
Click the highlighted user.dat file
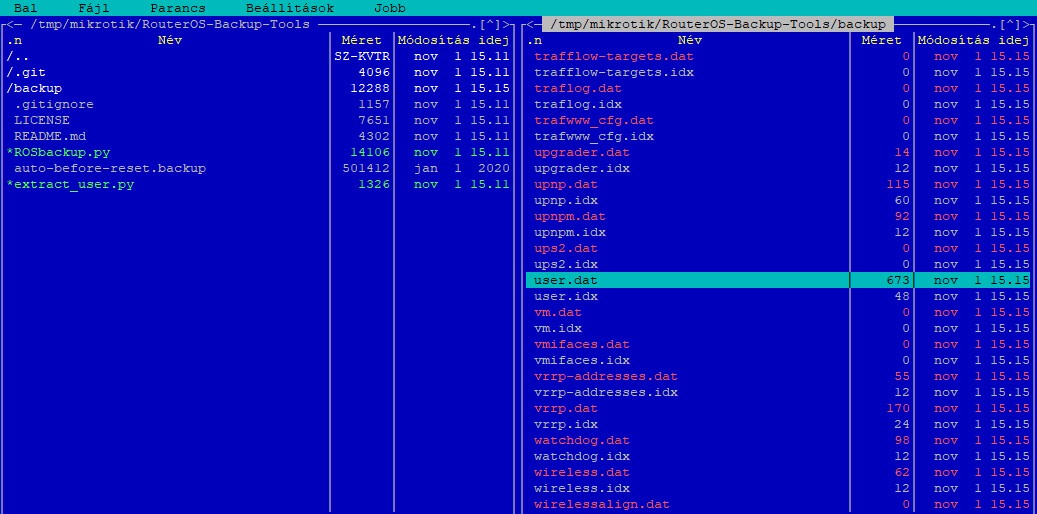click(778, 280)
